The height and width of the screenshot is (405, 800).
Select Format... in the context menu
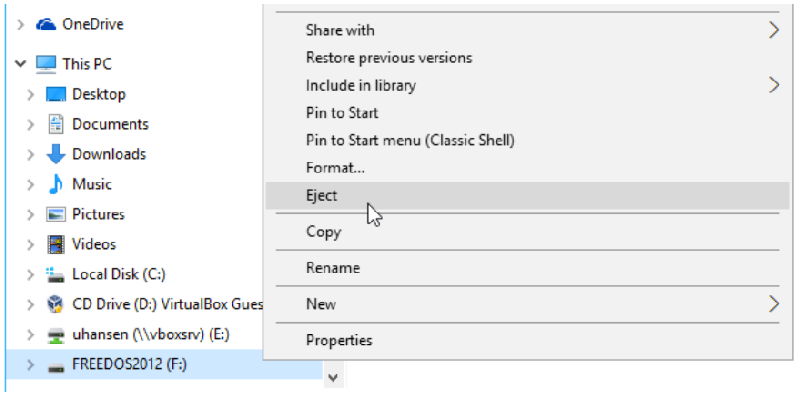click(335, 168)
